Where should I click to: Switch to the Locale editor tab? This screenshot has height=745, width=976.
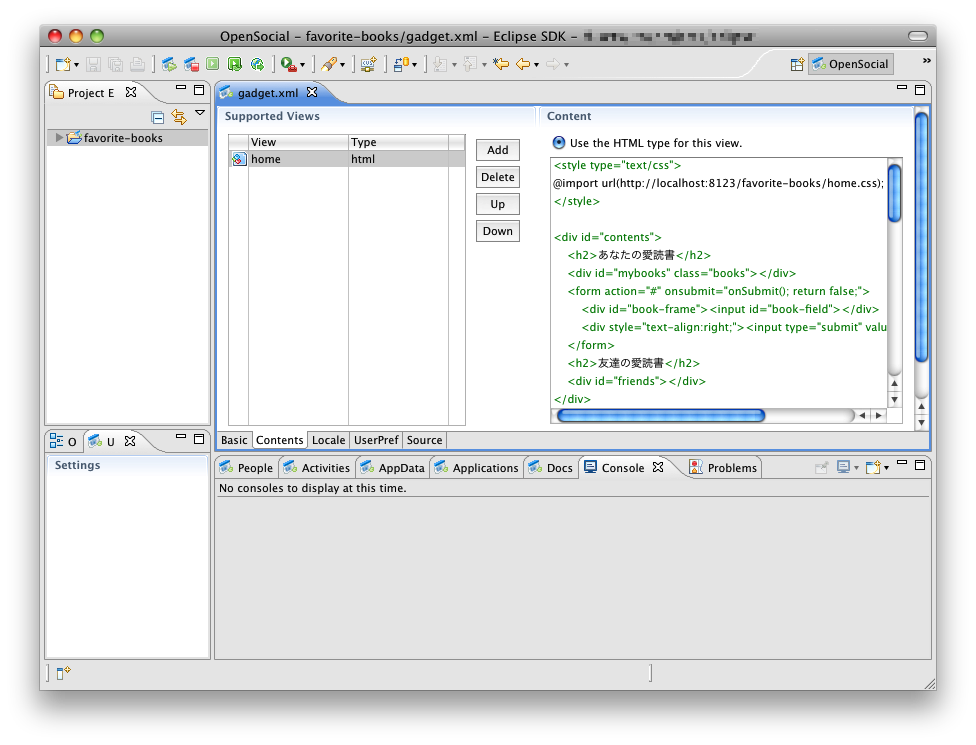point(329,440)
